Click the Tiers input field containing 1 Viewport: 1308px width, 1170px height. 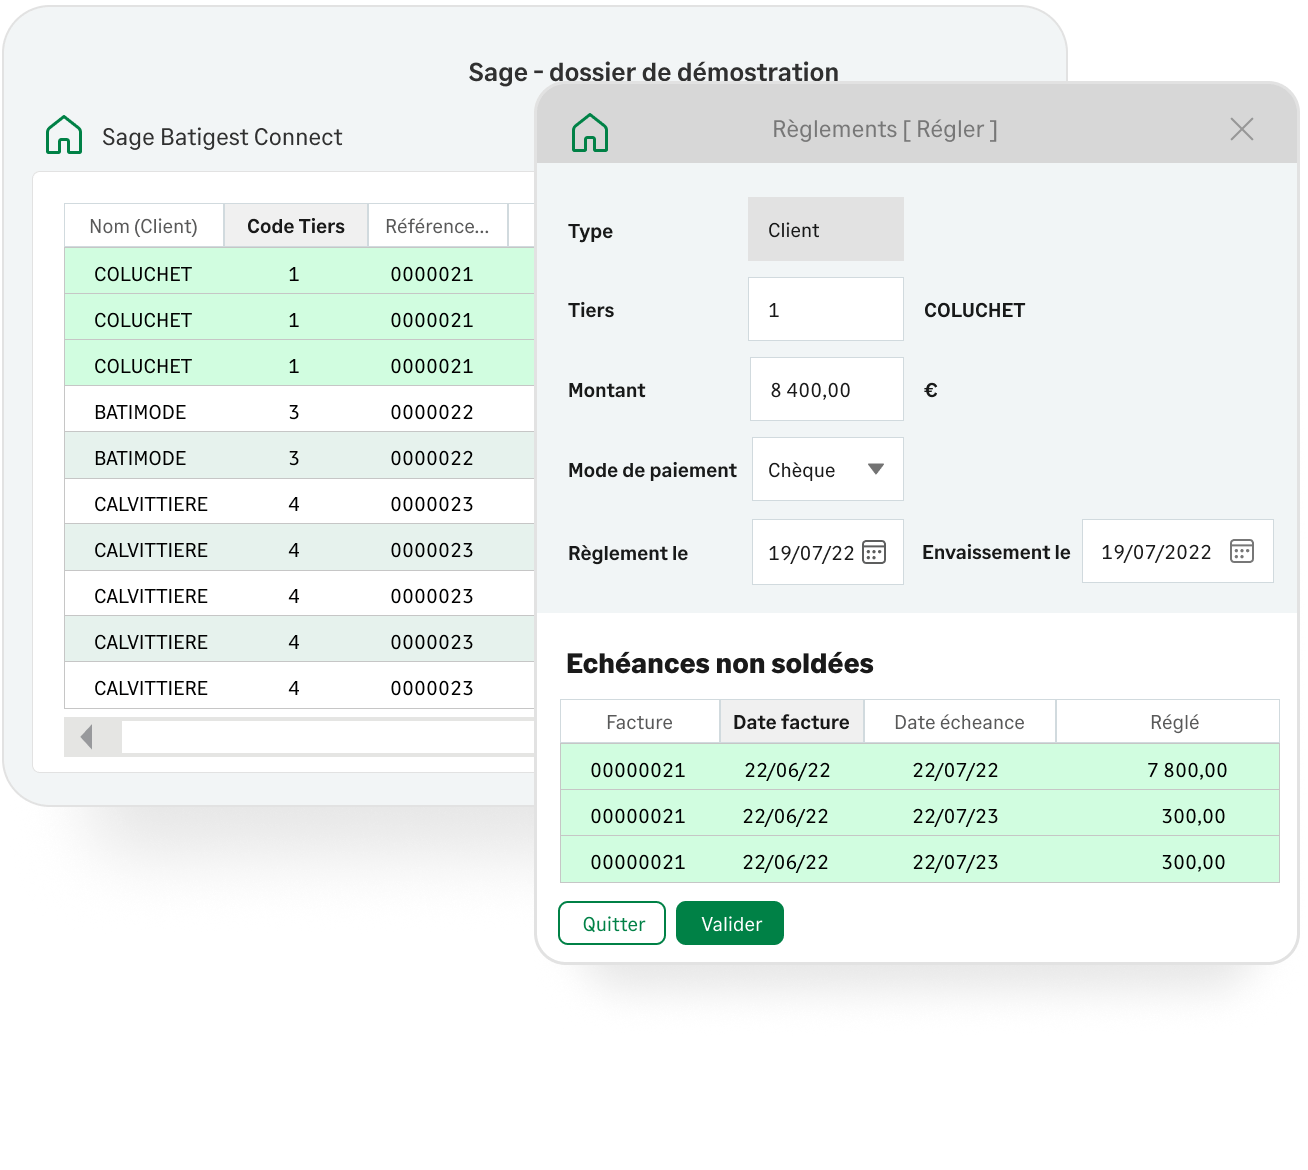coord(826,309)
